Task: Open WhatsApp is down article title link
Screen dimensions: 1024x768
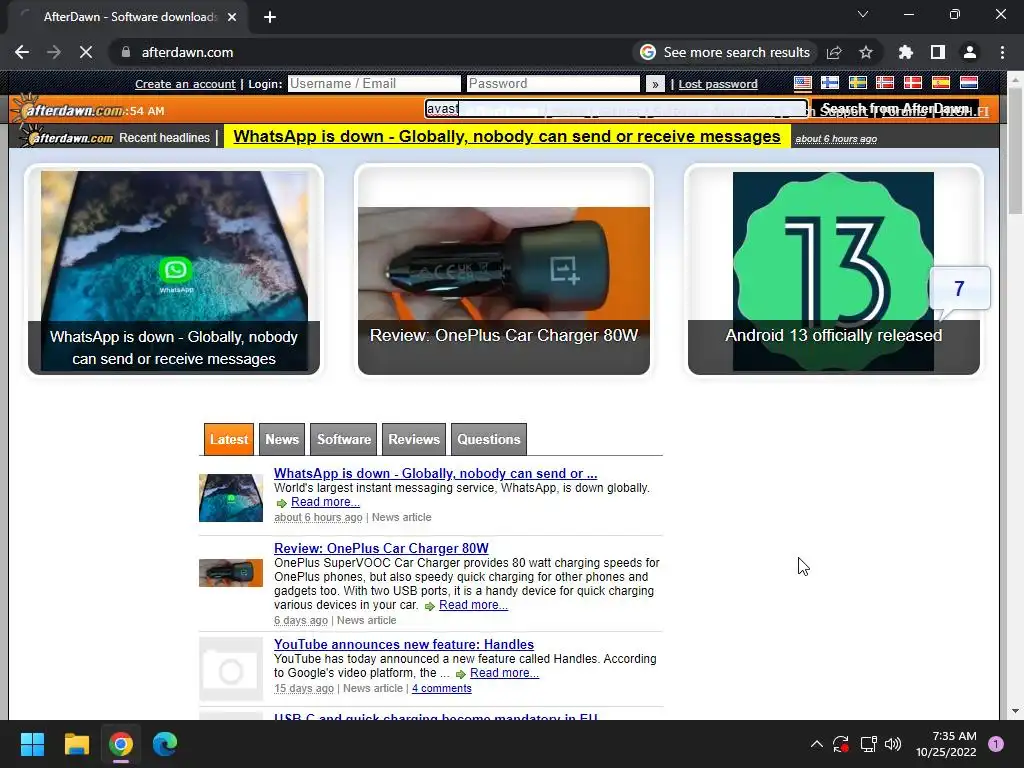Action: [436, 473]
